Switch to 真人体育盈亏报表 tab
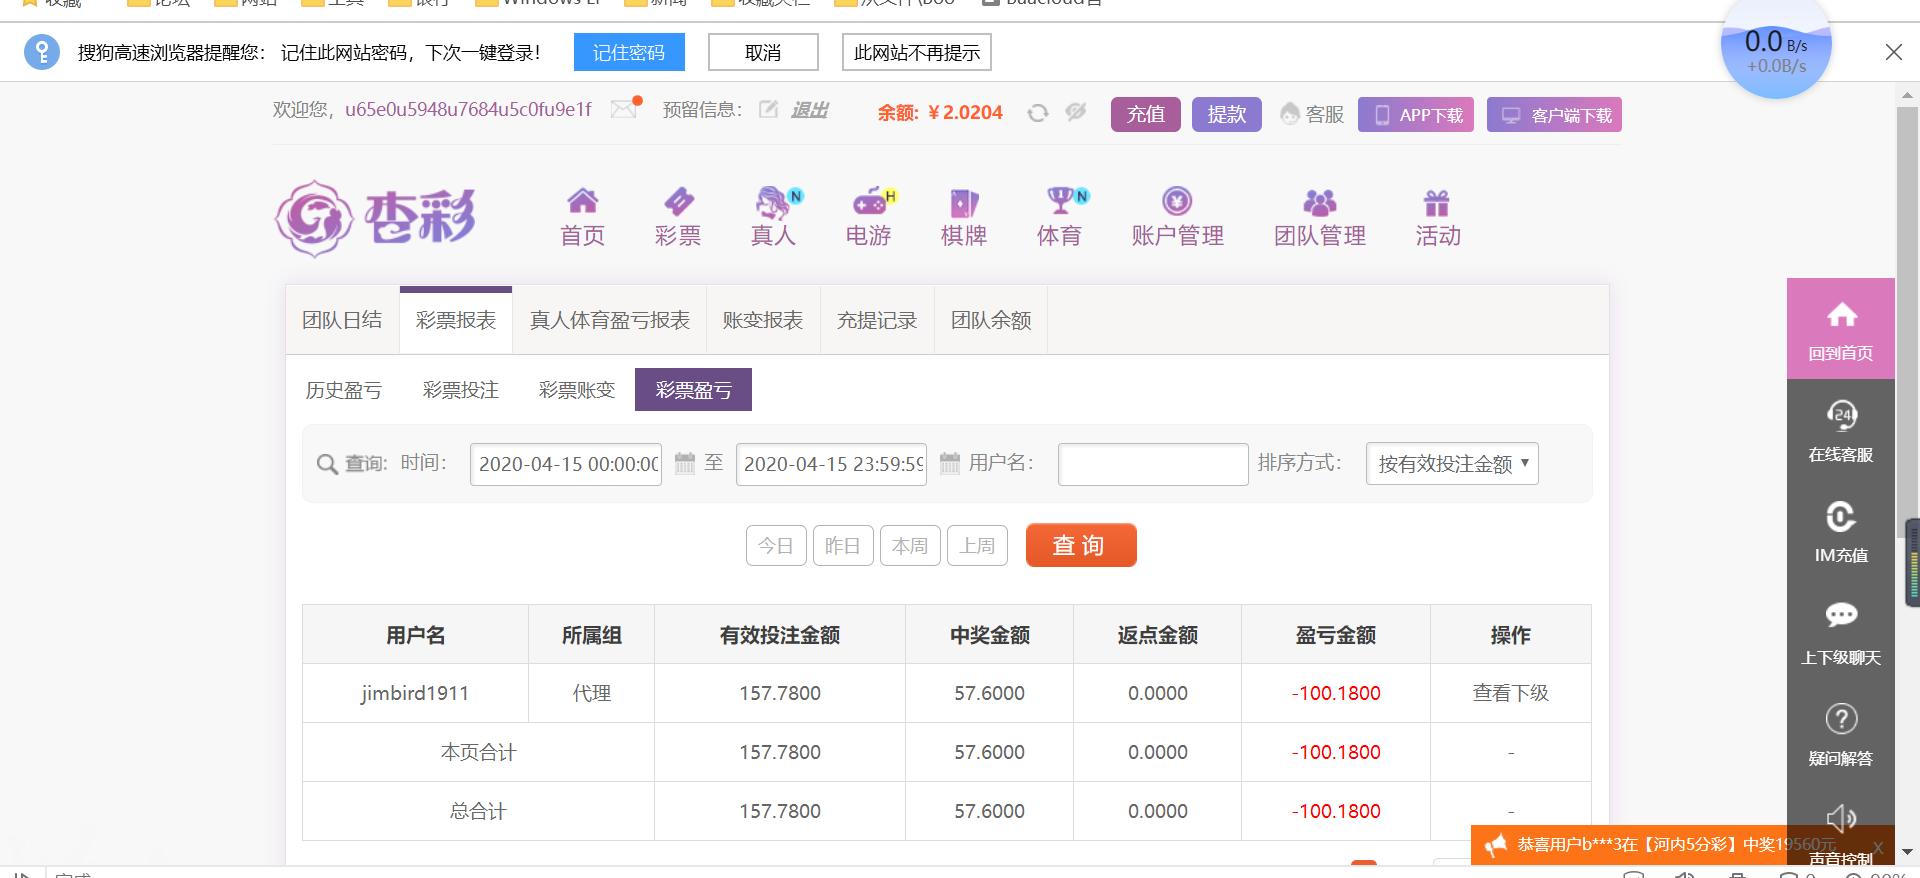1920x878 pixels. 610,320
